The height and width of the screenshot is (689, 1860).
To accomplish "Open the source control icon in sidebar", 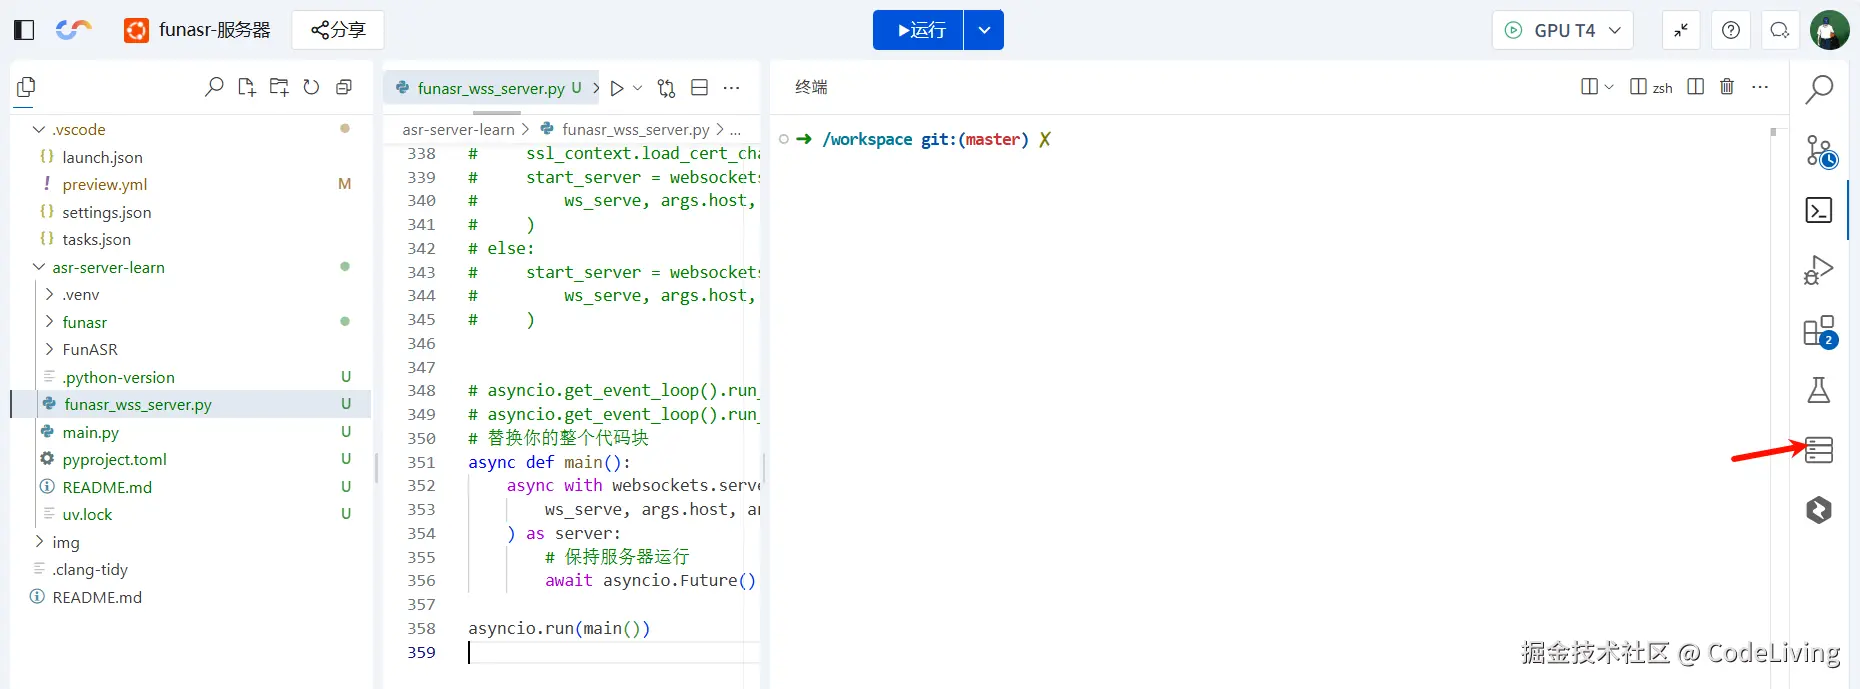I will tap(1819, 151).
